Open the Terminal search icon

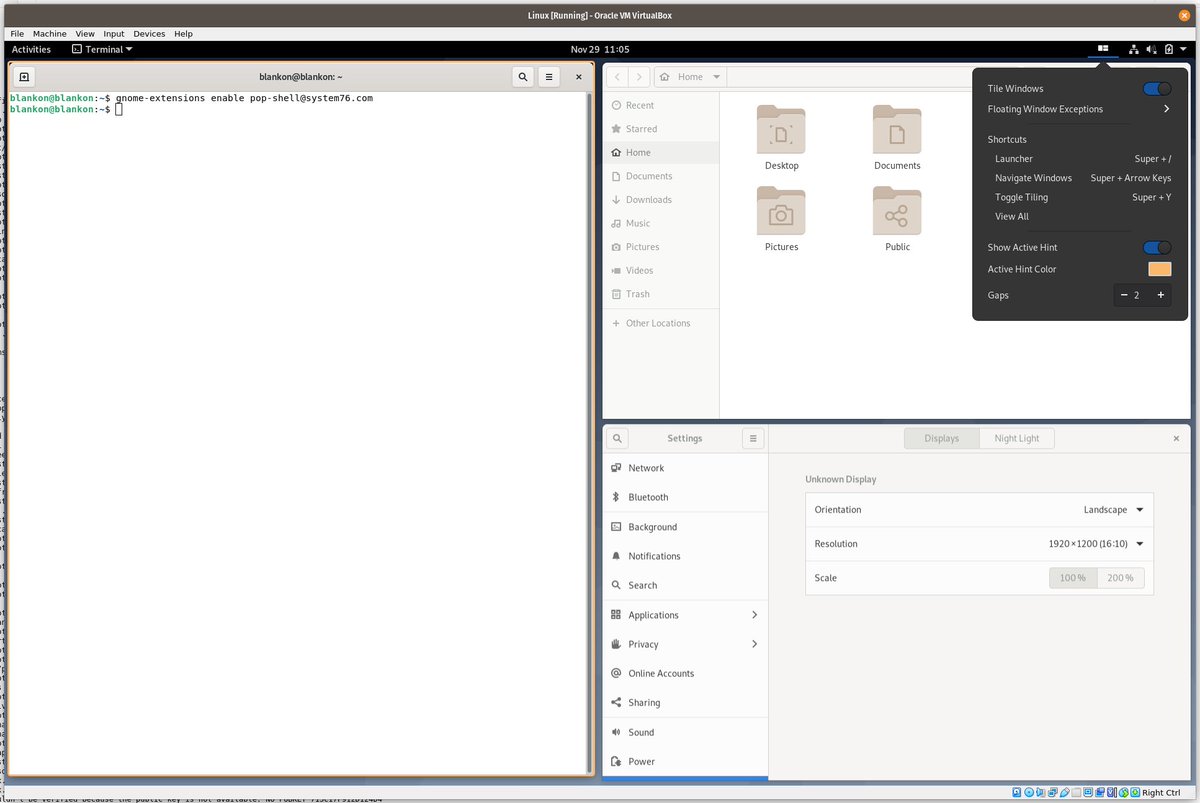pos(522,77)
